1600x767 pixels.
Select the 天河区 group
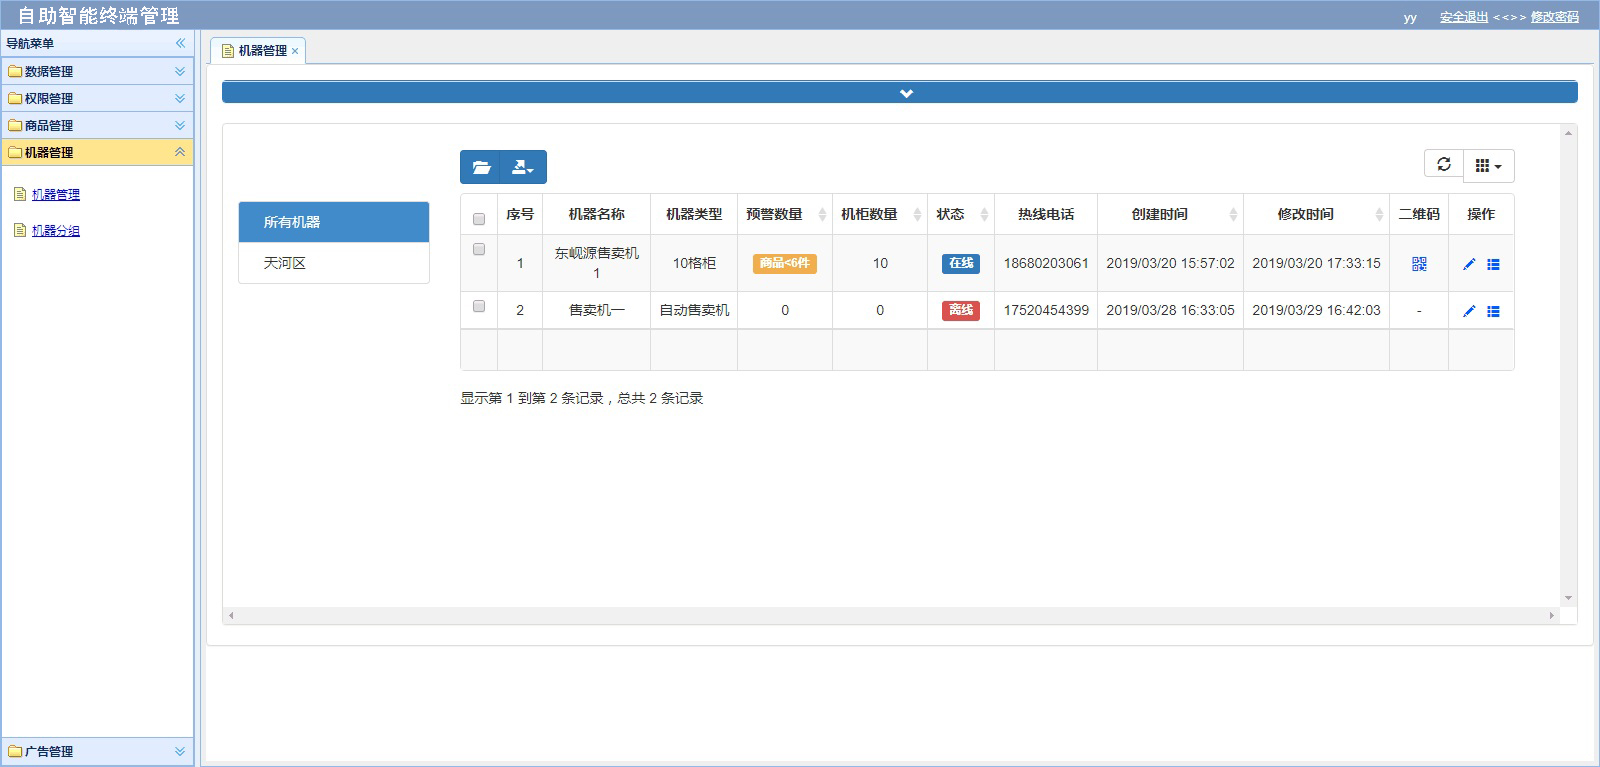(x=334, y=263)
